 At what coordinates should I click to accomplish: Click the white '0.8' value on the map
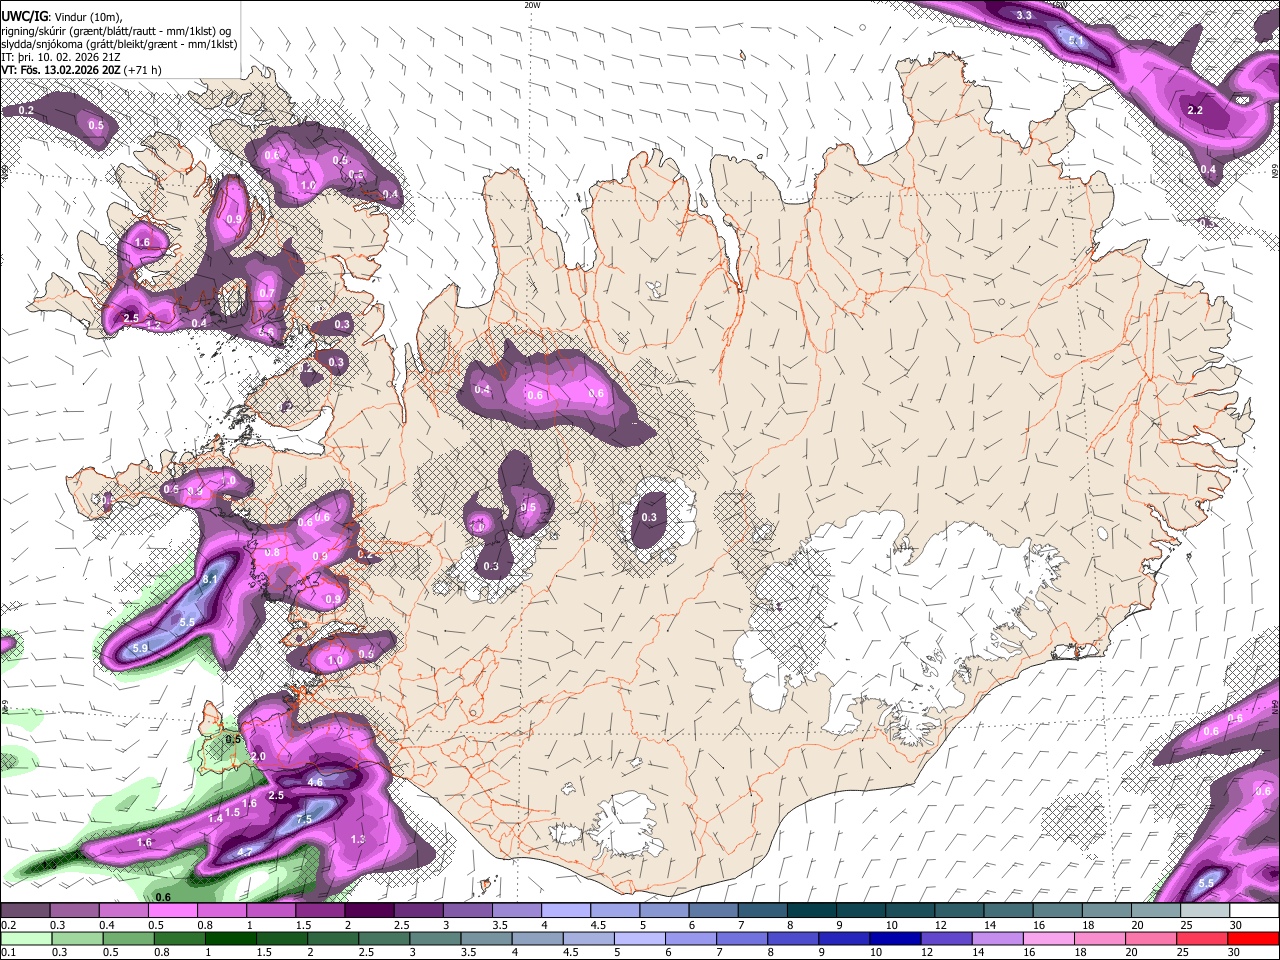[x=272, y=552]
